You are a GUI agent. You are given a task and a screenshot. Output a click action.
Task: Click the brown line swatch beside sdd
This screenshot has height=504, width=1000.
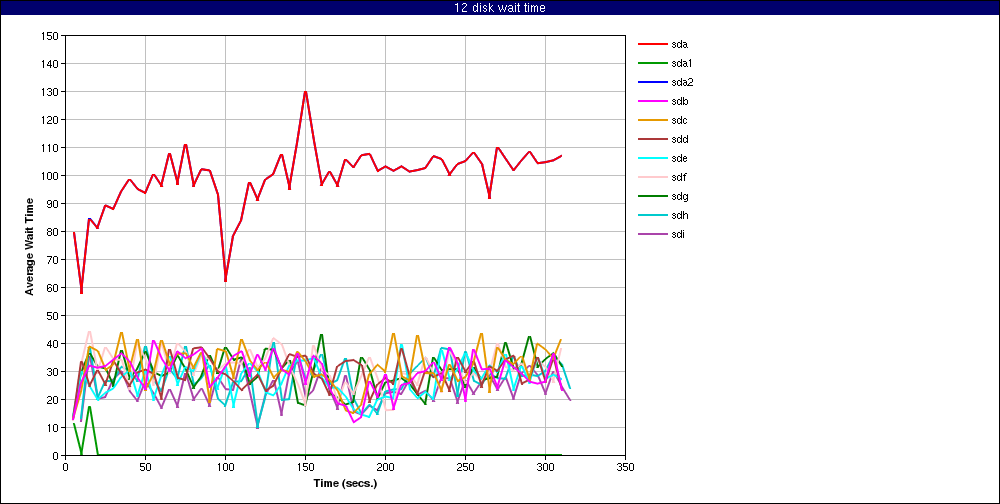pyautogui.click(x=651, y=139)
